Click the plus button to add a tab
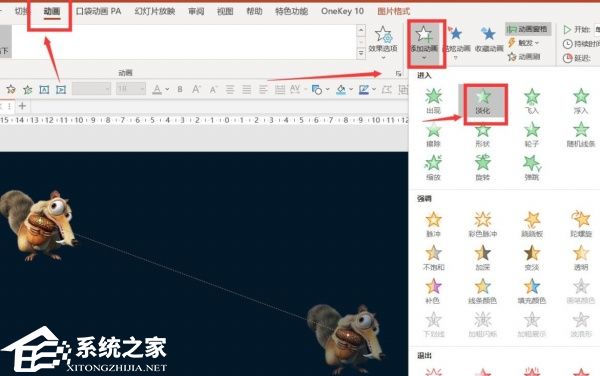This screenshot has width=600, height=376. pyautogui.click(x=22, y=106)
